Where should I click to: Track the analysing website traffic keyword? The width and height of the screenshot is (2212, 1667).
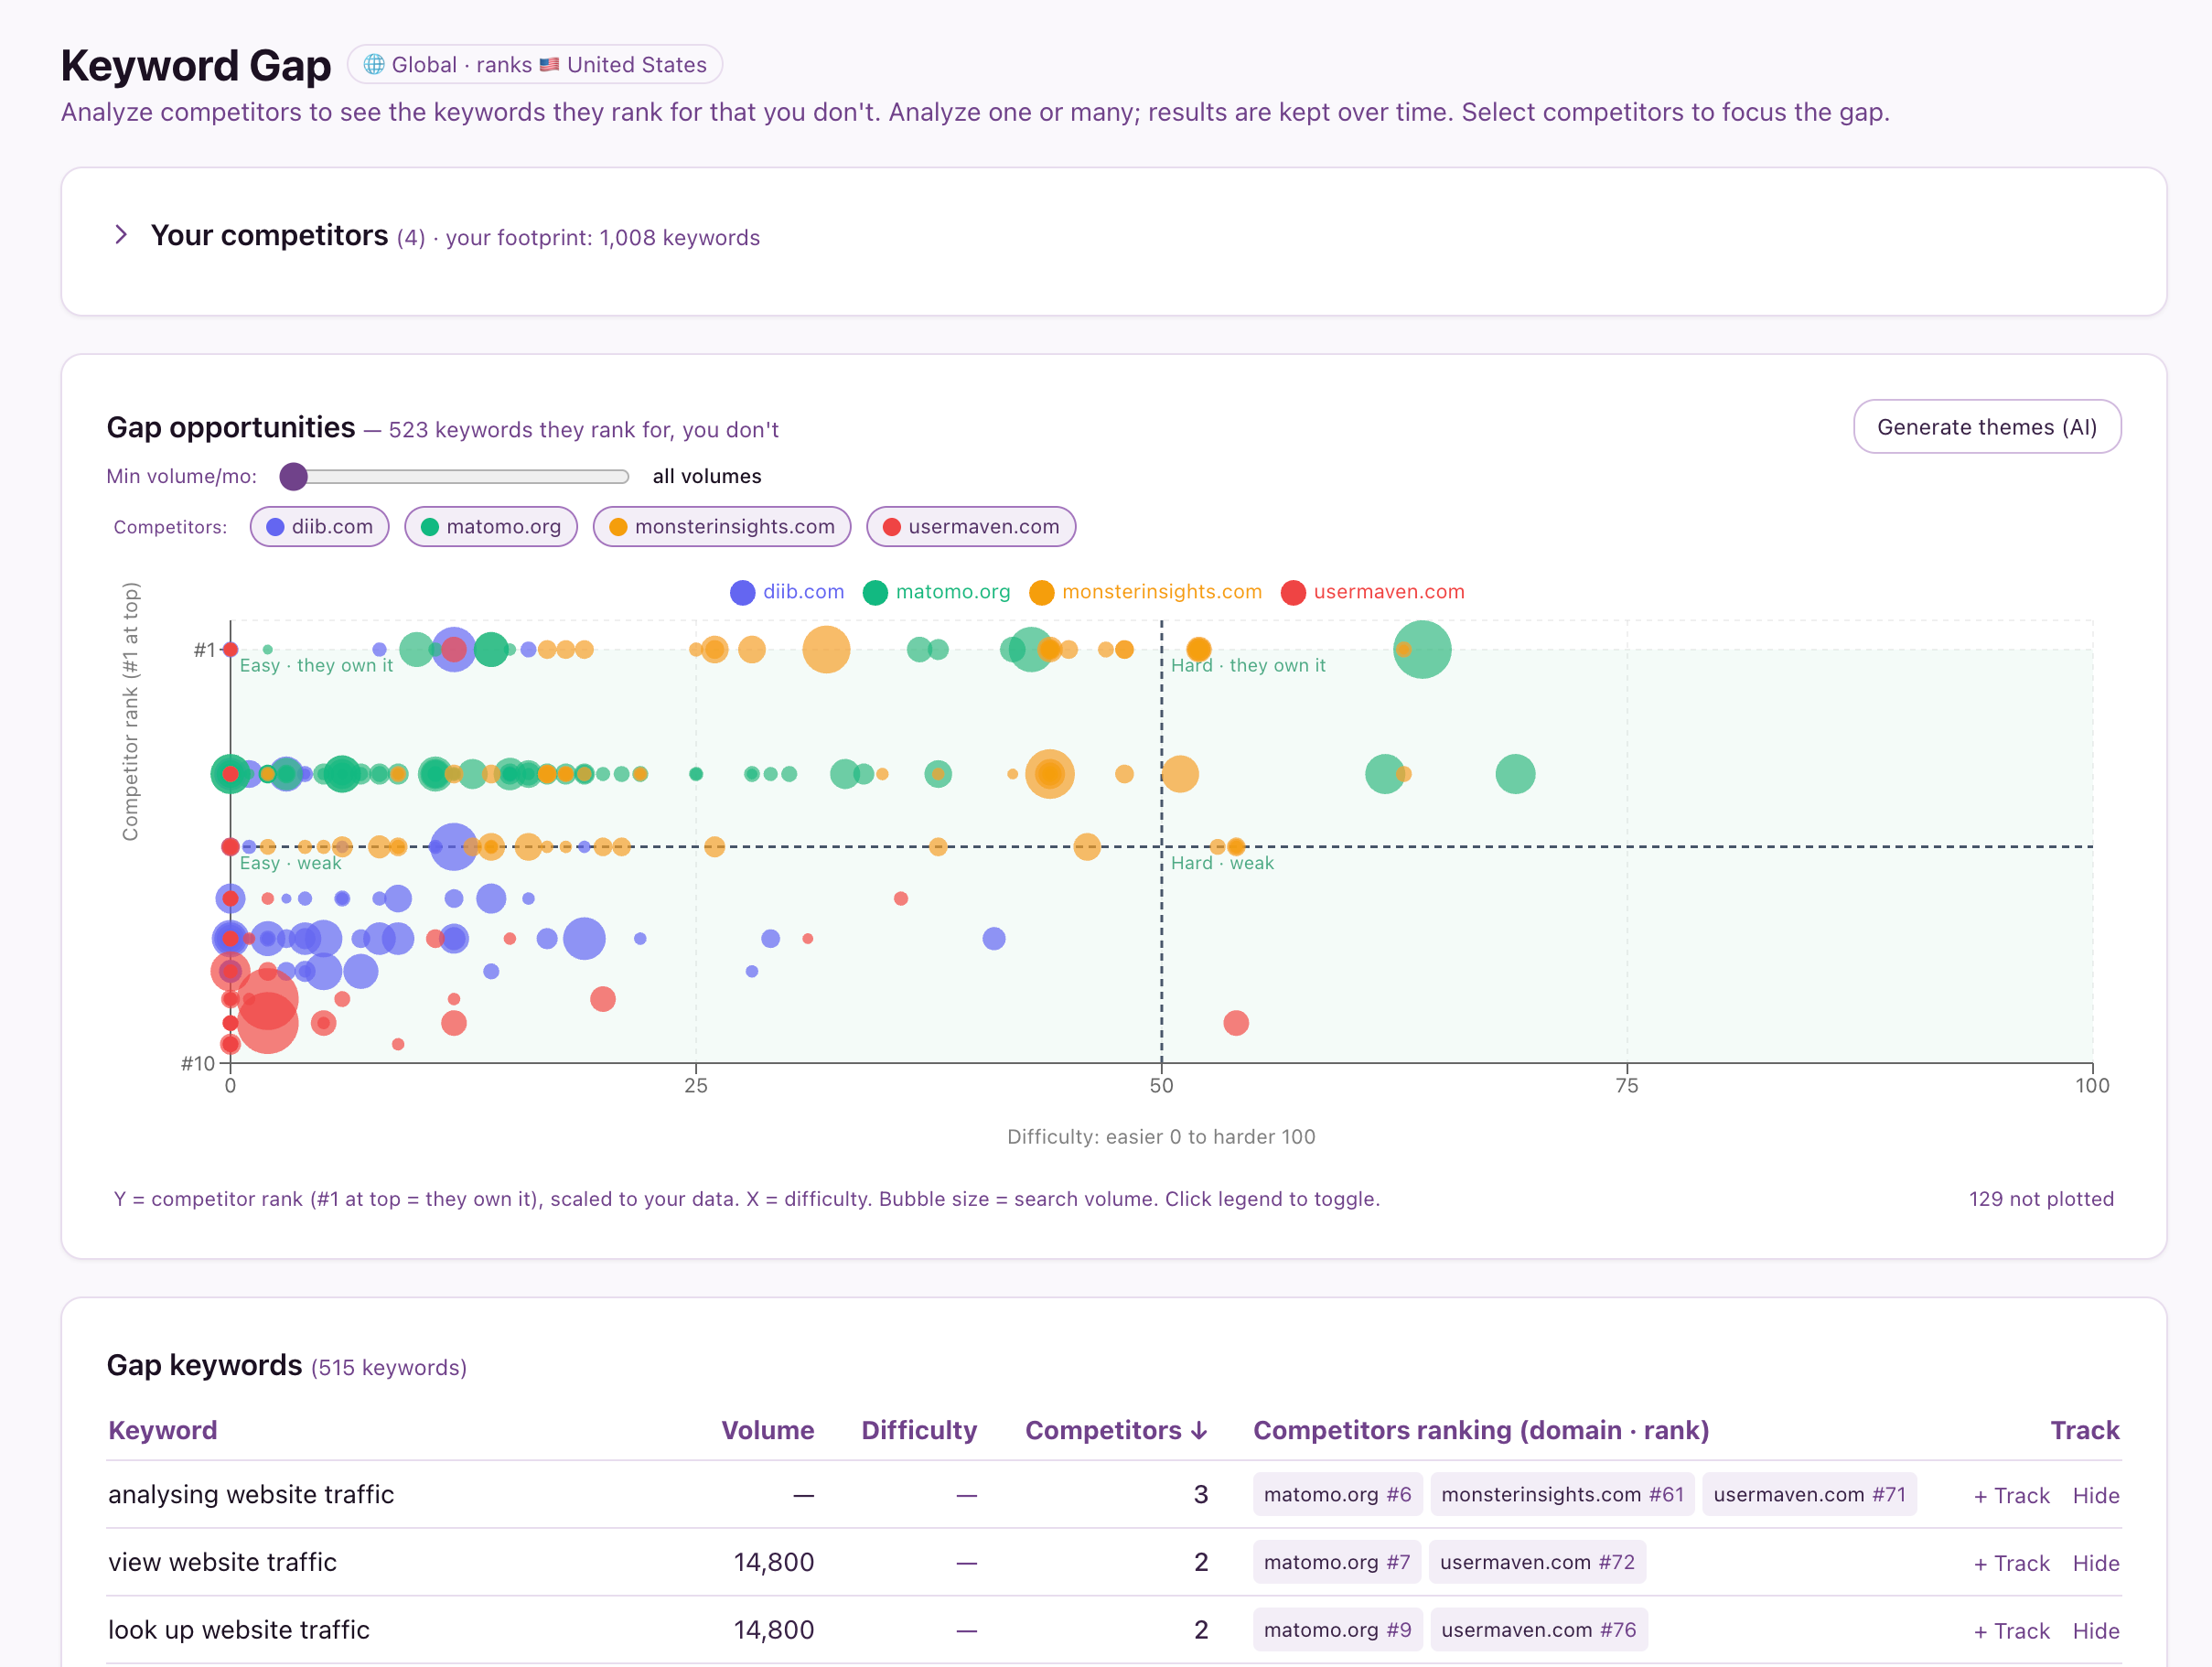pyautogui.click(x=2011, y=1495)
